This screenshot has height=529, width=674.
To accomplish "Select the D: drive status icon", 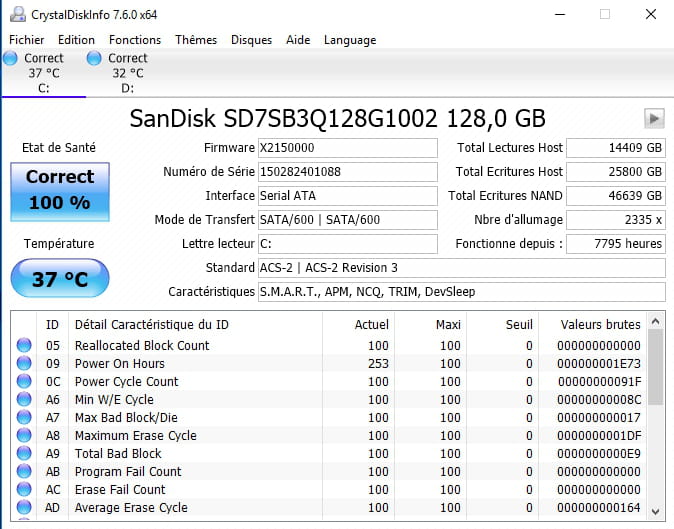I will coord(94,58).
